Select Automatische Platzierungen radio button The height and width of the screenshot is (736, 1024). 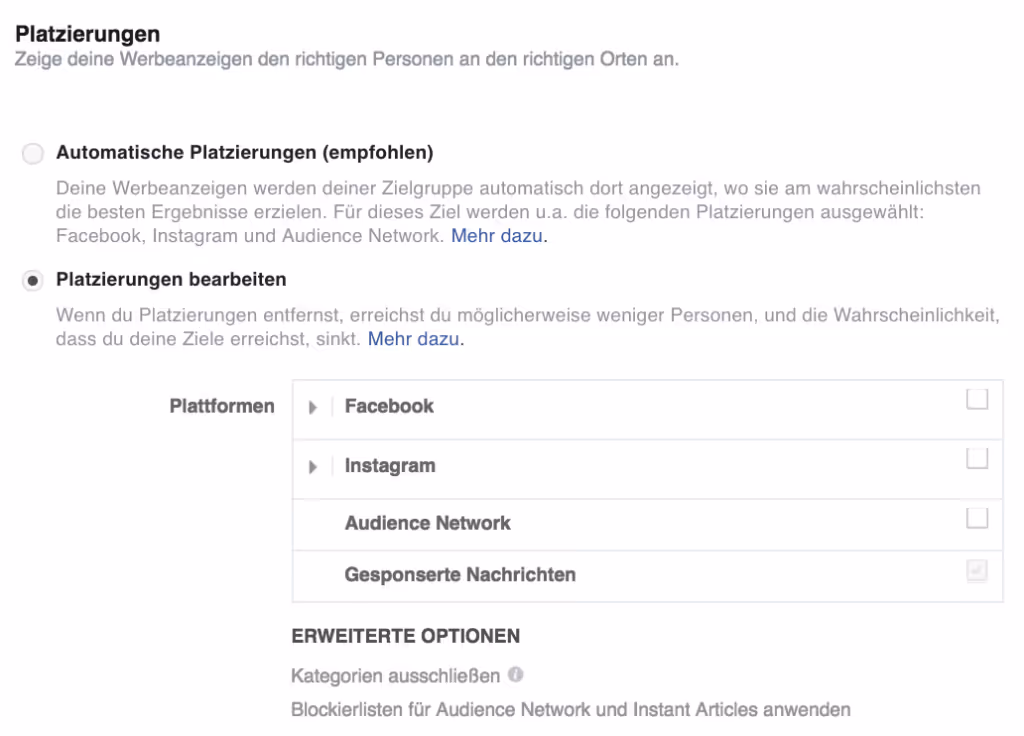tap(33, 153)
